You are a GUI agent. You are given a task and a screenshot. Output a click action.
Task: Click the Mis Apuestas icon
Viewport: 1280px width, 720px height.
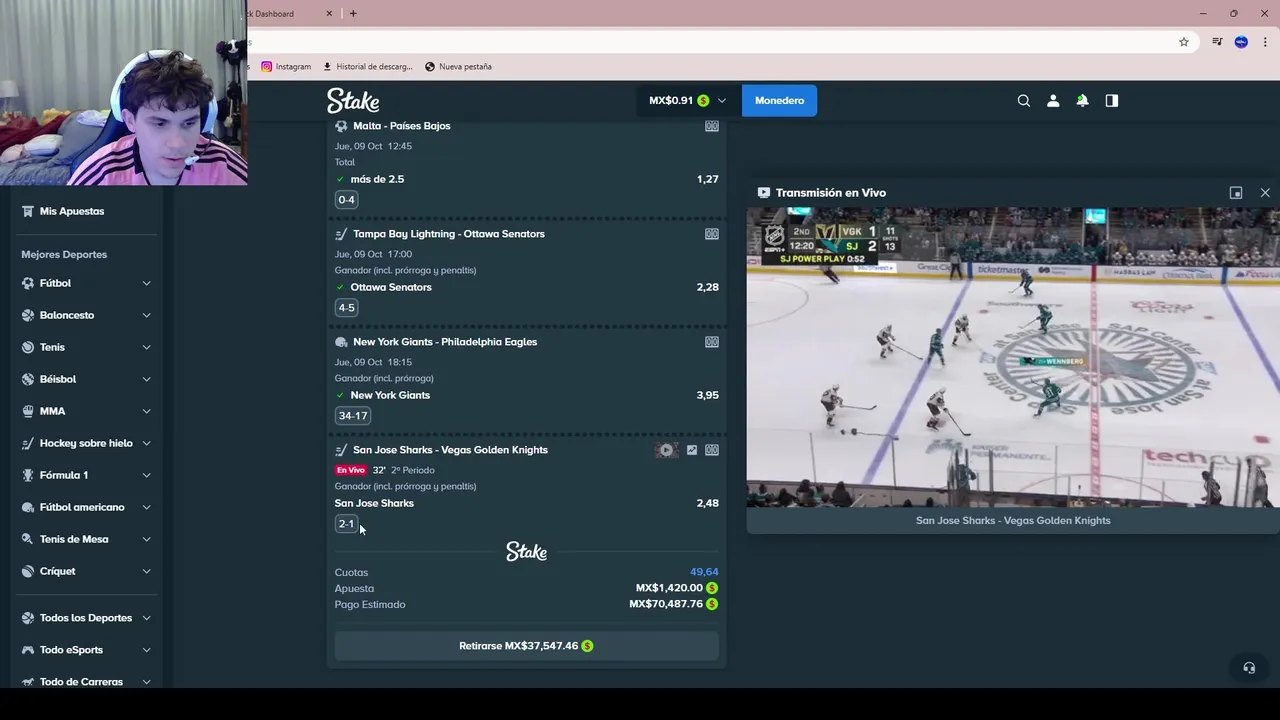pyautogui.click(x=28, y=211)
